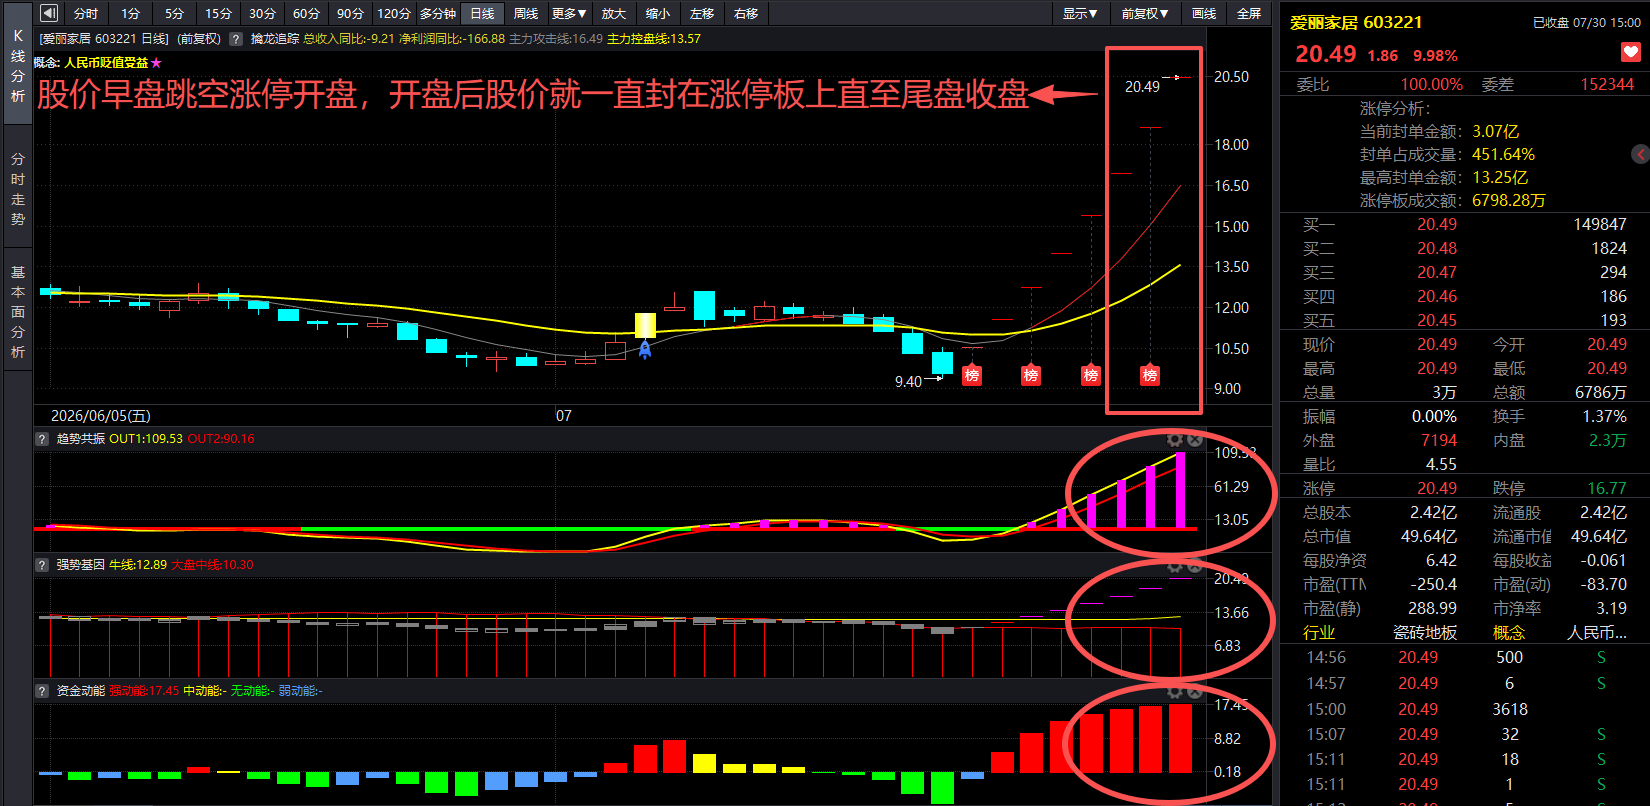
Task: Switch to 30分 timeframe
Action: tap(262, 13)
